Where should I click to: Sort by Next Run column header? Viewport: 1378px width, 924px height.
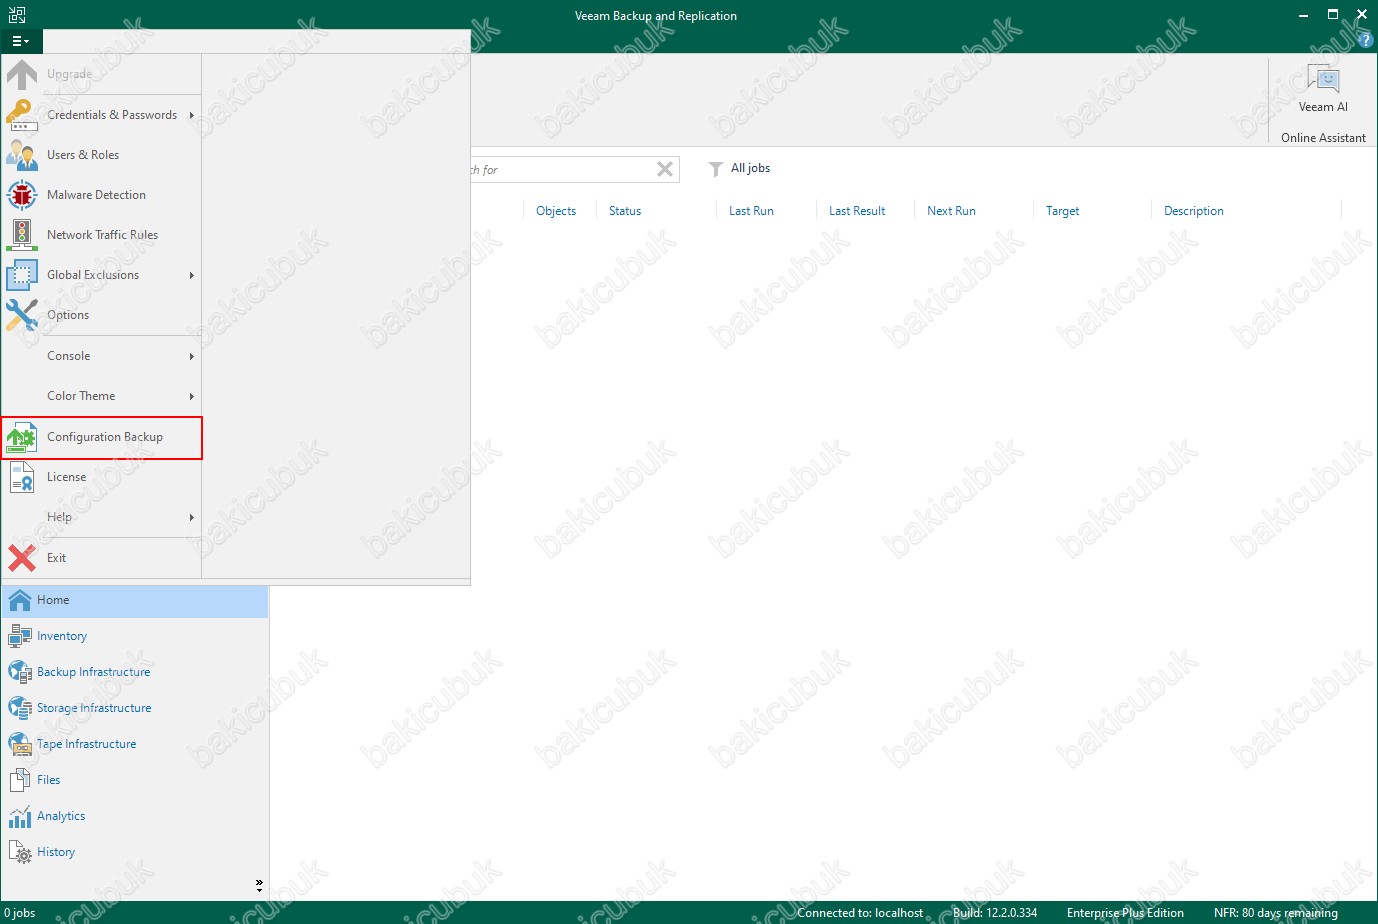coord(951,211)
